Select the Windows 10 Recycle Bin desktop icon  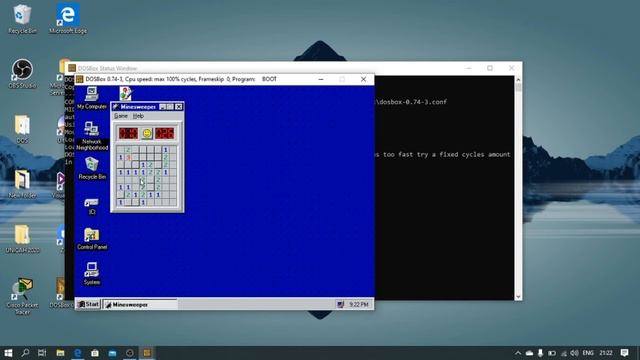(22, 19)
